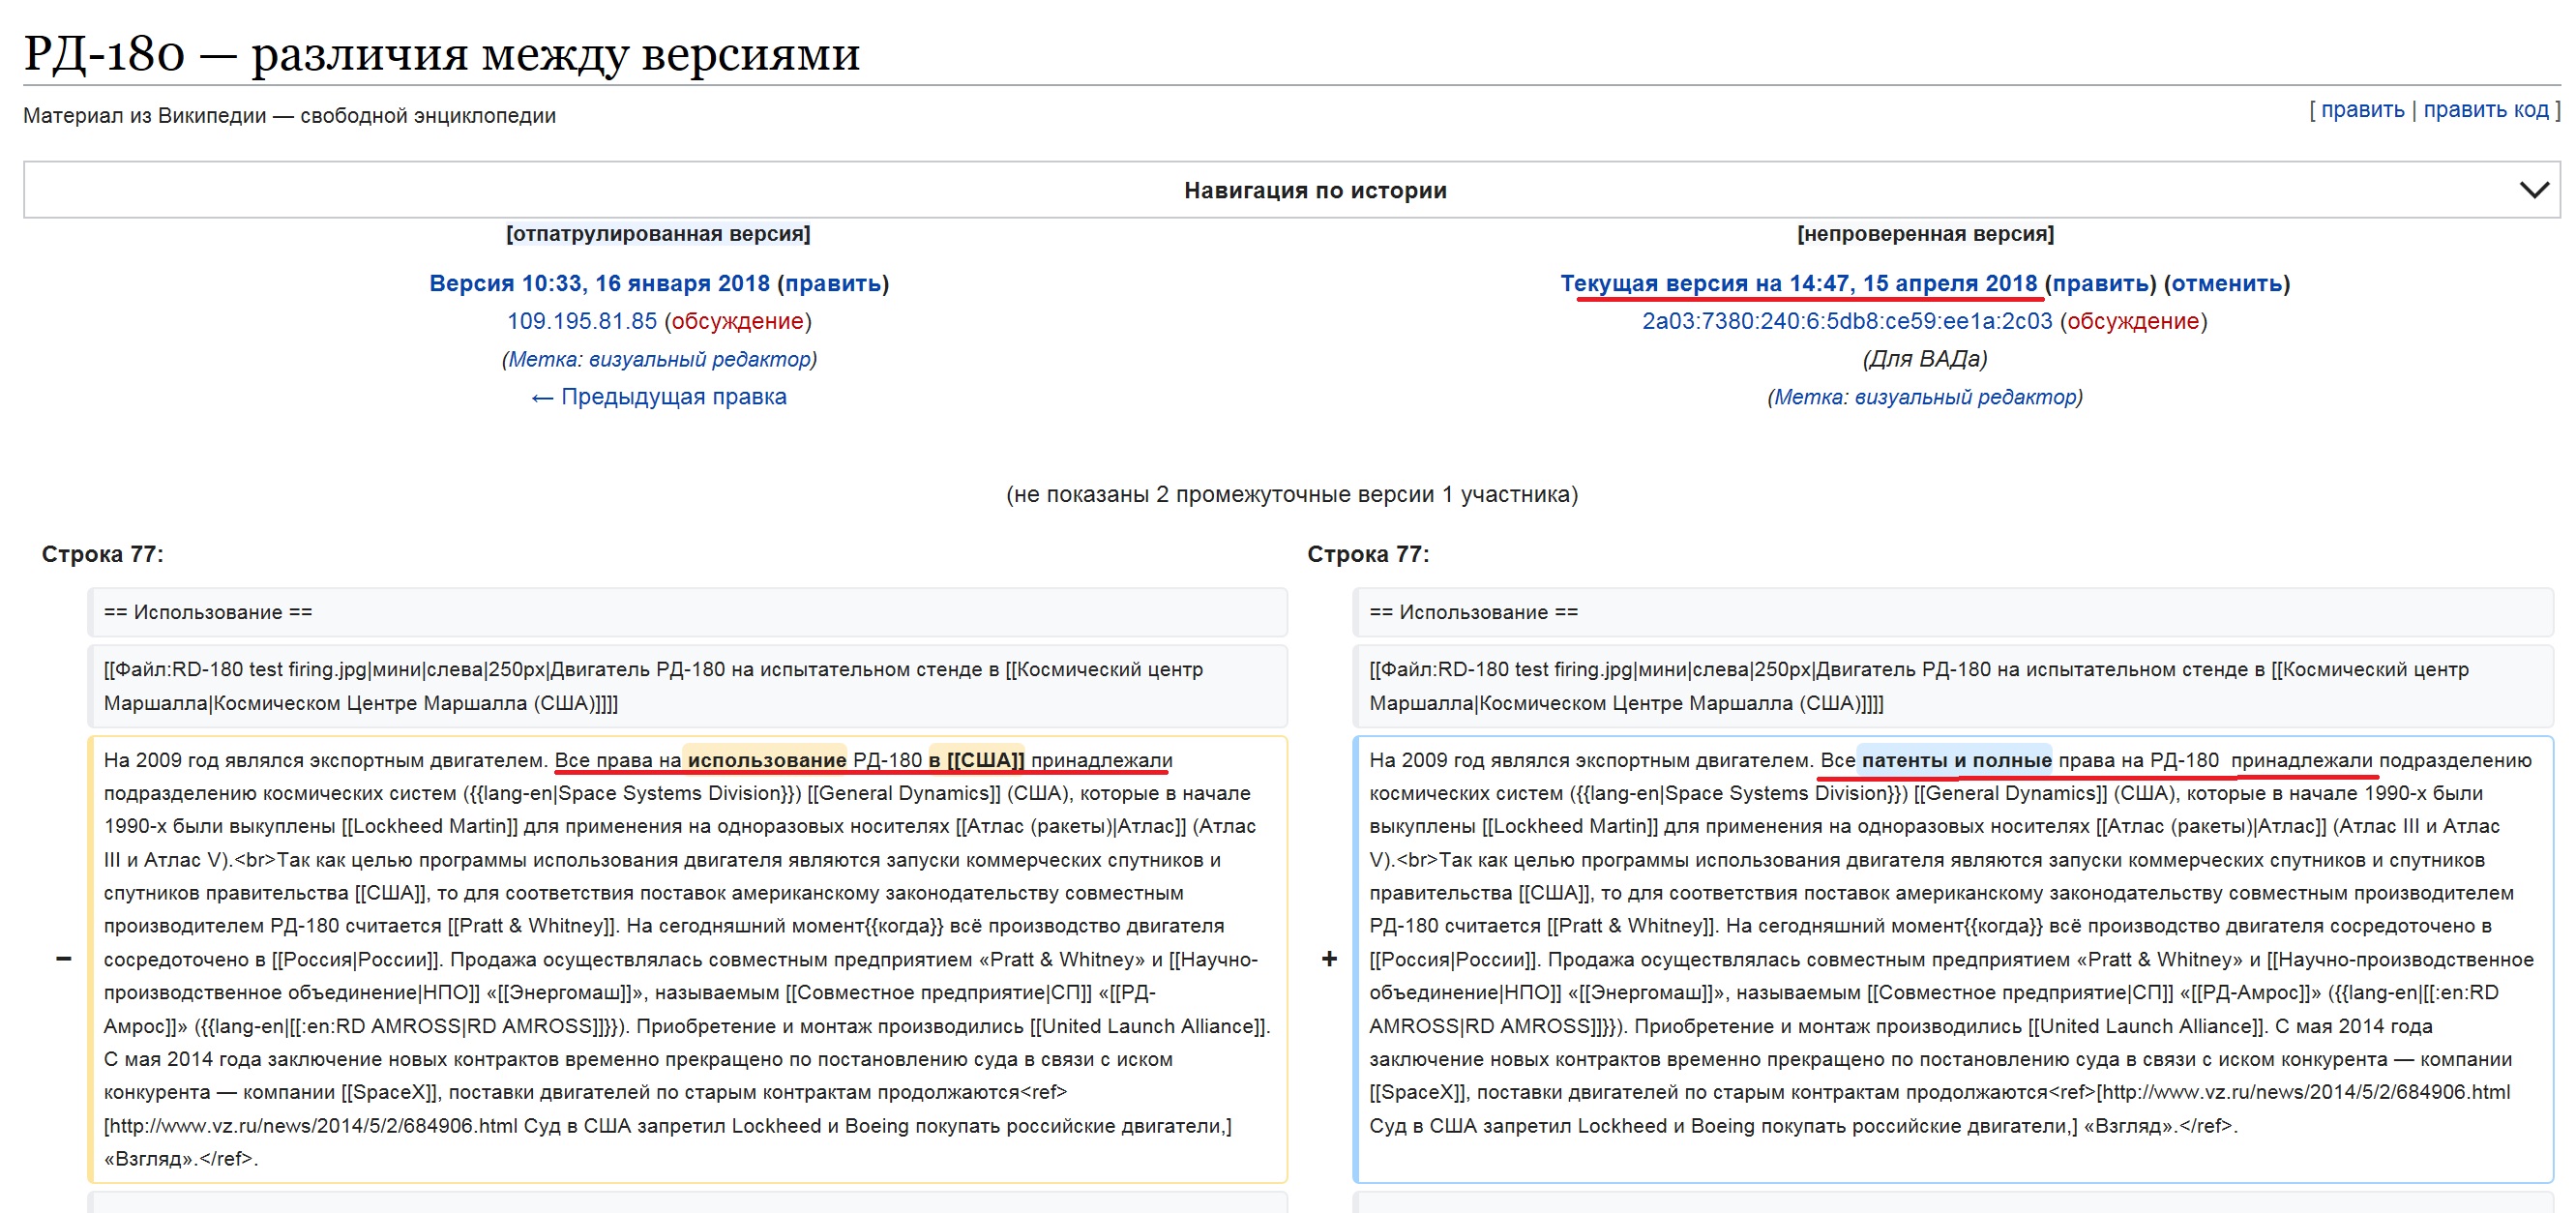Go to '← Предыдущая правка' link
The width and height of the screenshot is (2576, 1213).
[659, 397]
